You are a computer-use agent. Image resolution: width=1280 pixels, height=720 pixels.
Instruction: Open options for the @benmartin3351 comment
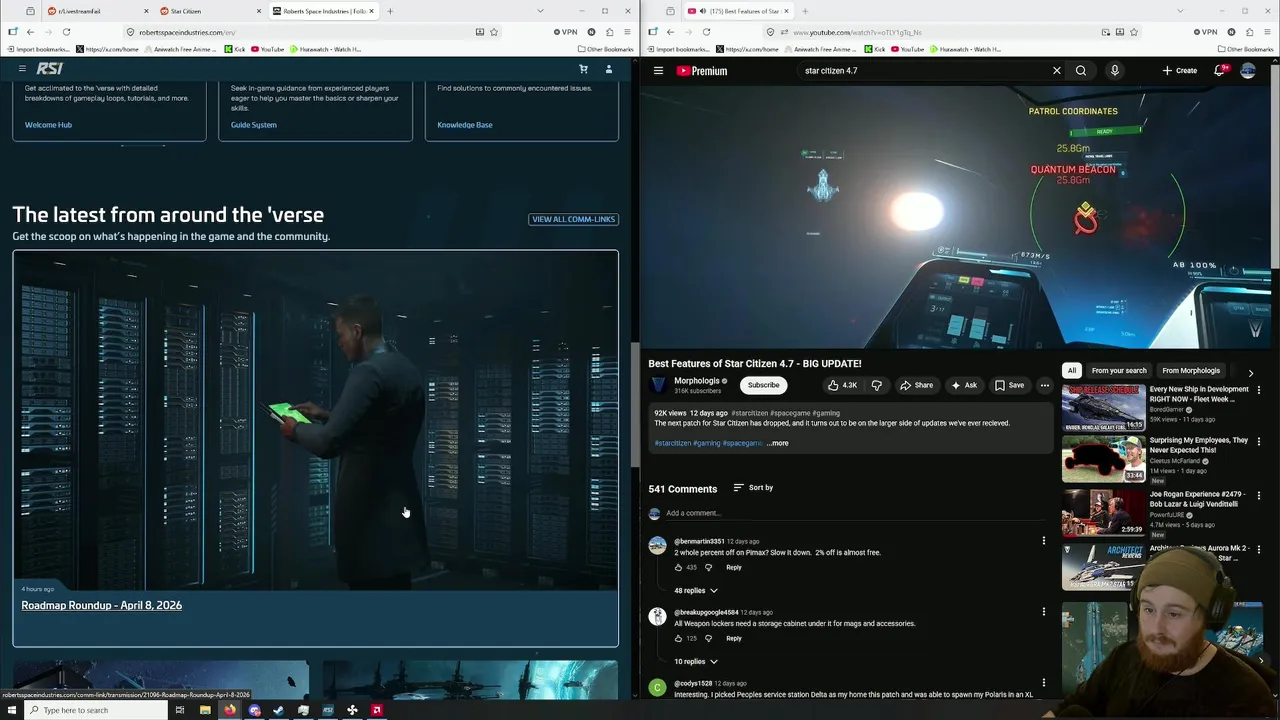coord(1044,541)
